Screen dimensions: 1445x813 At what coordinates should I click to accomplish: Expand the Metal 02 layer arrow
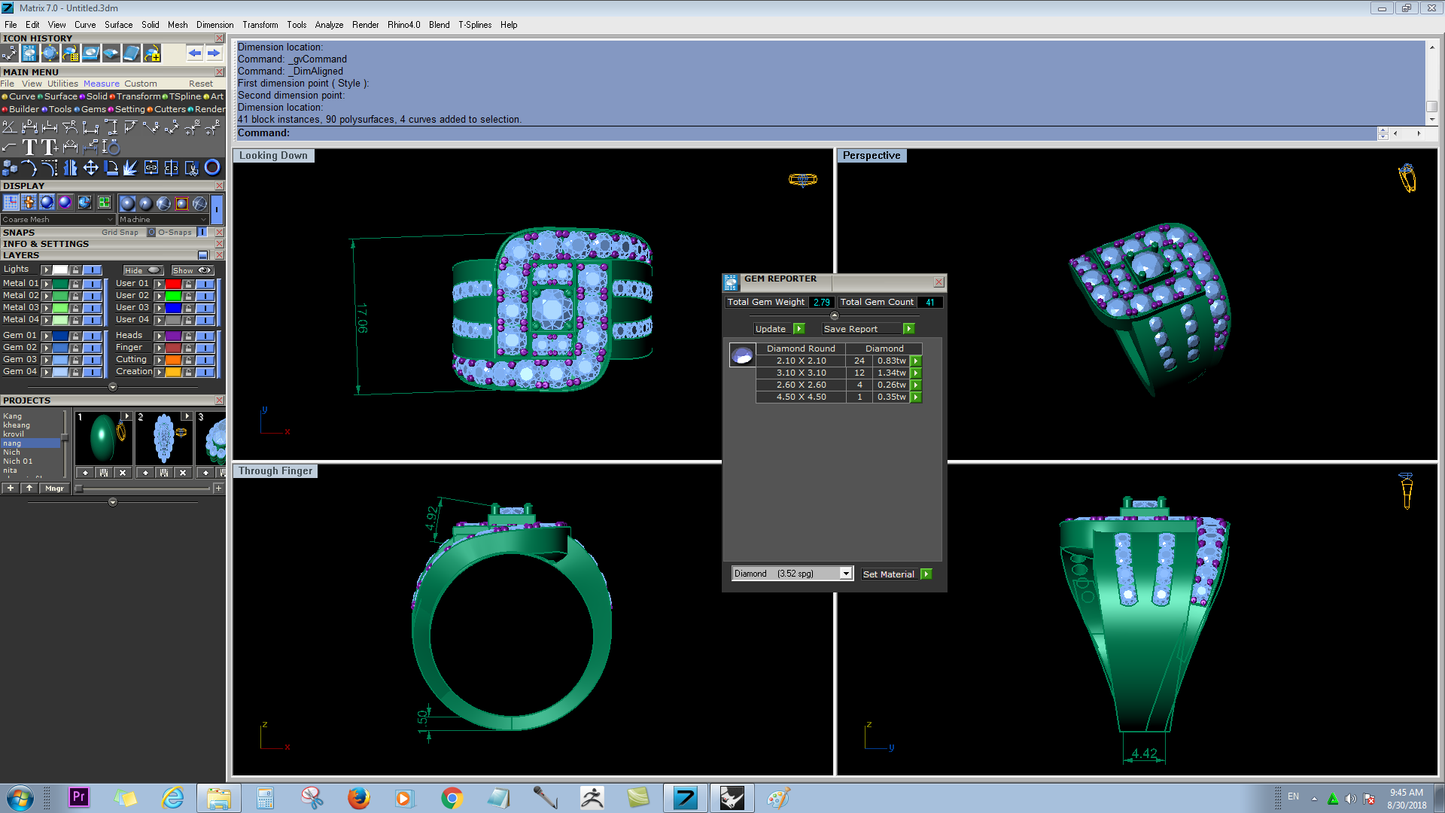click(45, 295)
